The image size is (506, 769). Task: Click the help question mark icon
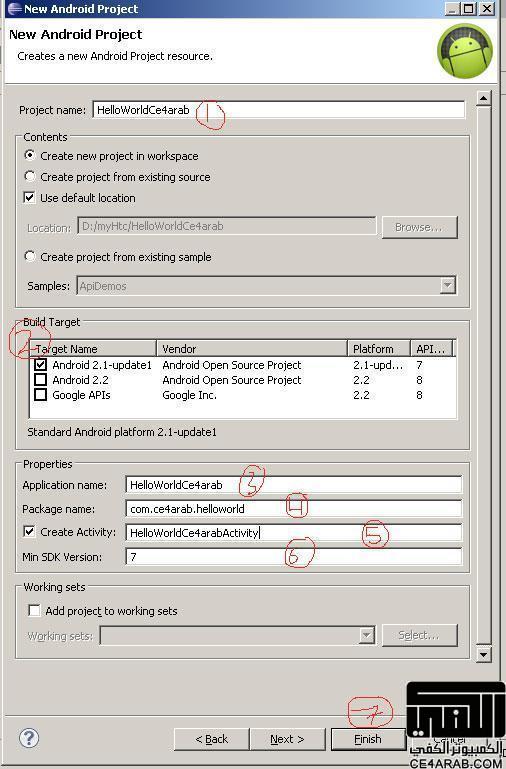[x=28, y=738]
